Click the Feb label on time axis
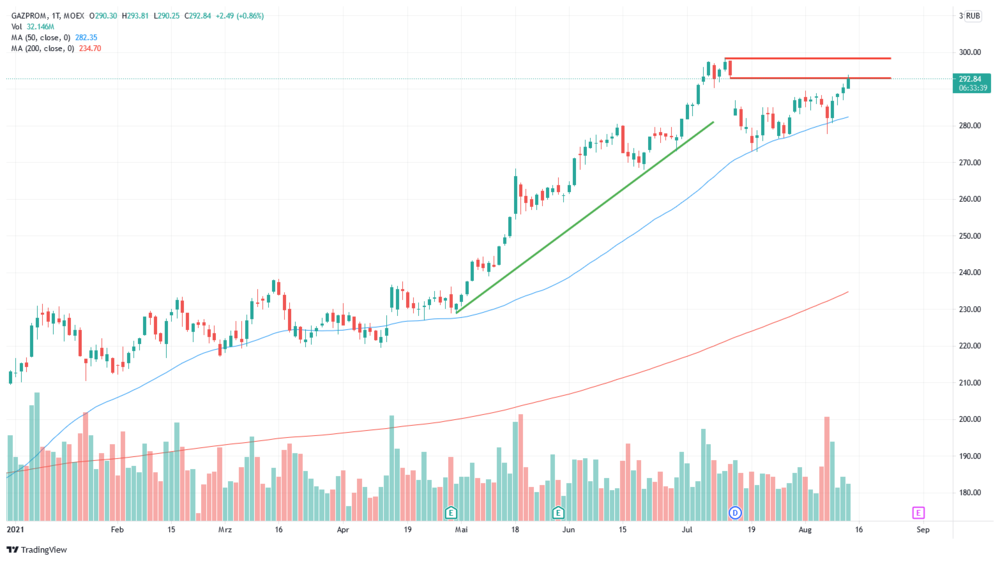The height and width of the screenshot is (561, 1000). click(117, 529)
